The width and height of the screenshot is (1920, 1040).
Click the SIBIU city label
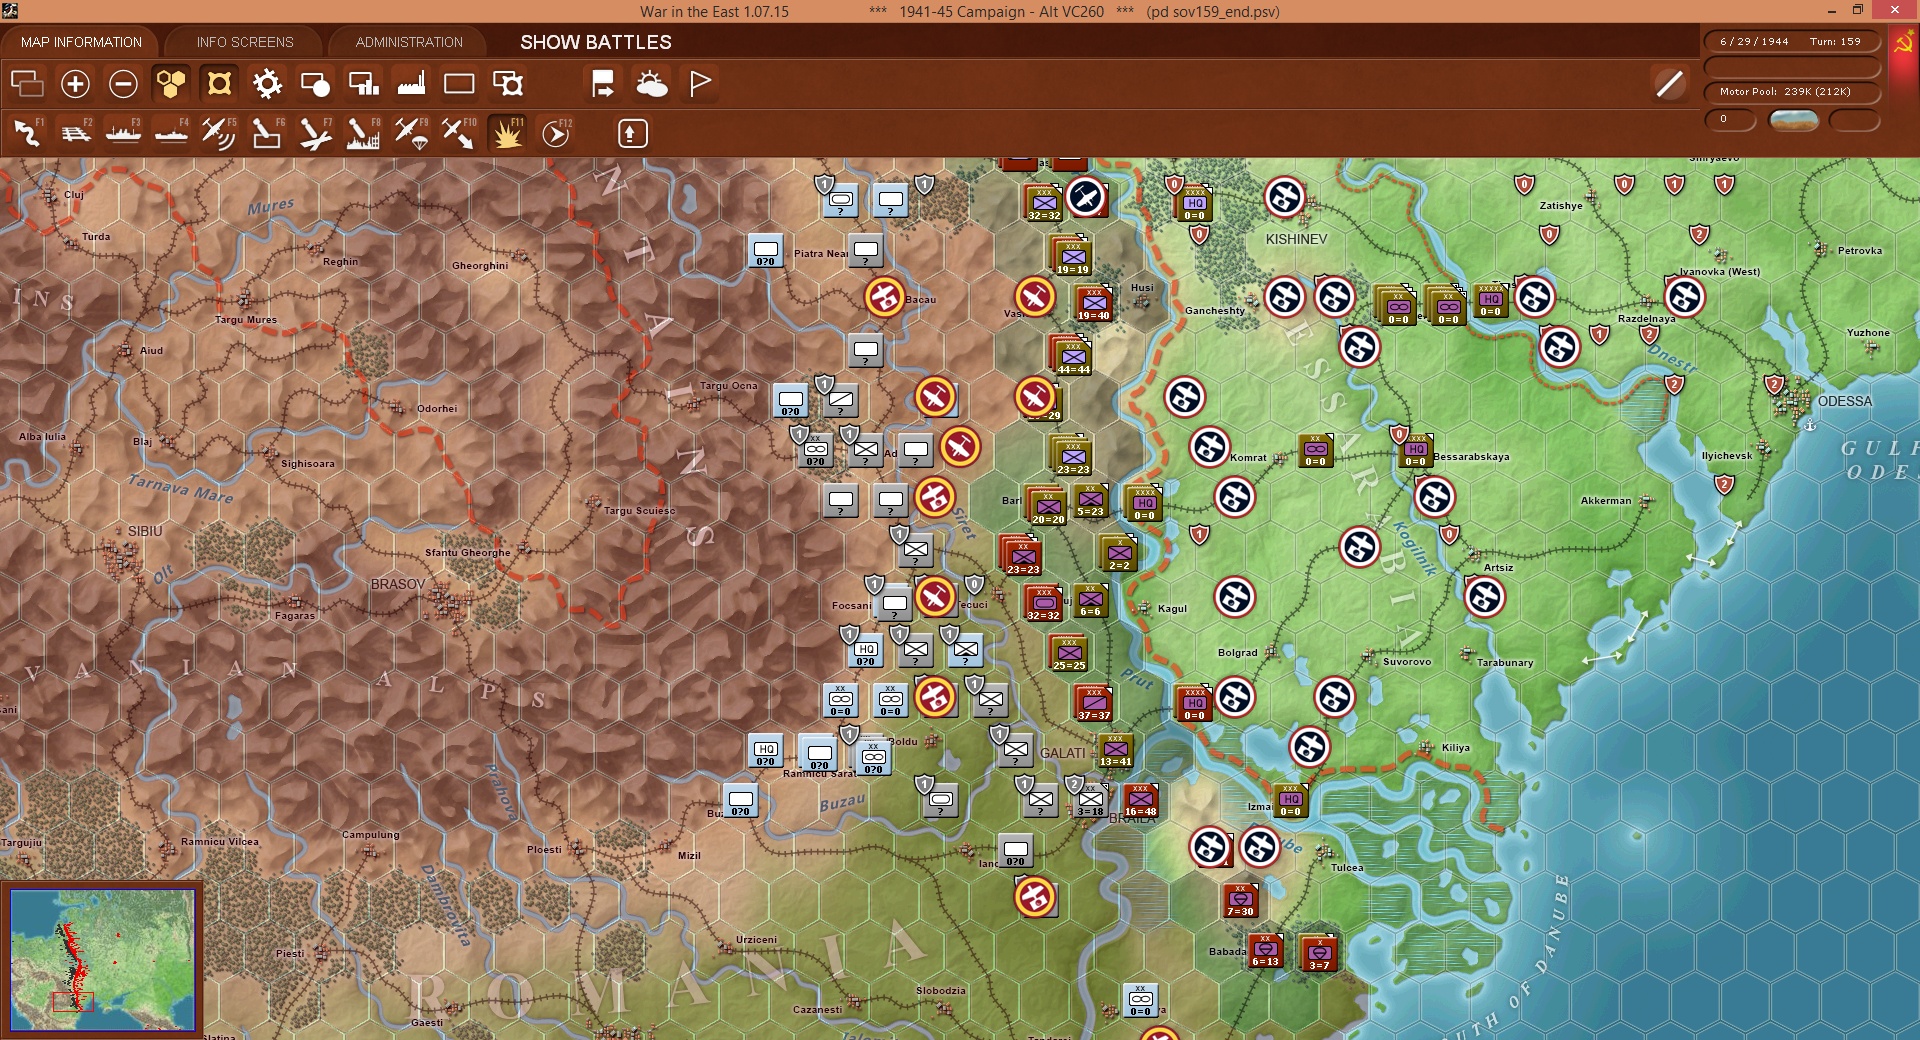tap(145, 531)
